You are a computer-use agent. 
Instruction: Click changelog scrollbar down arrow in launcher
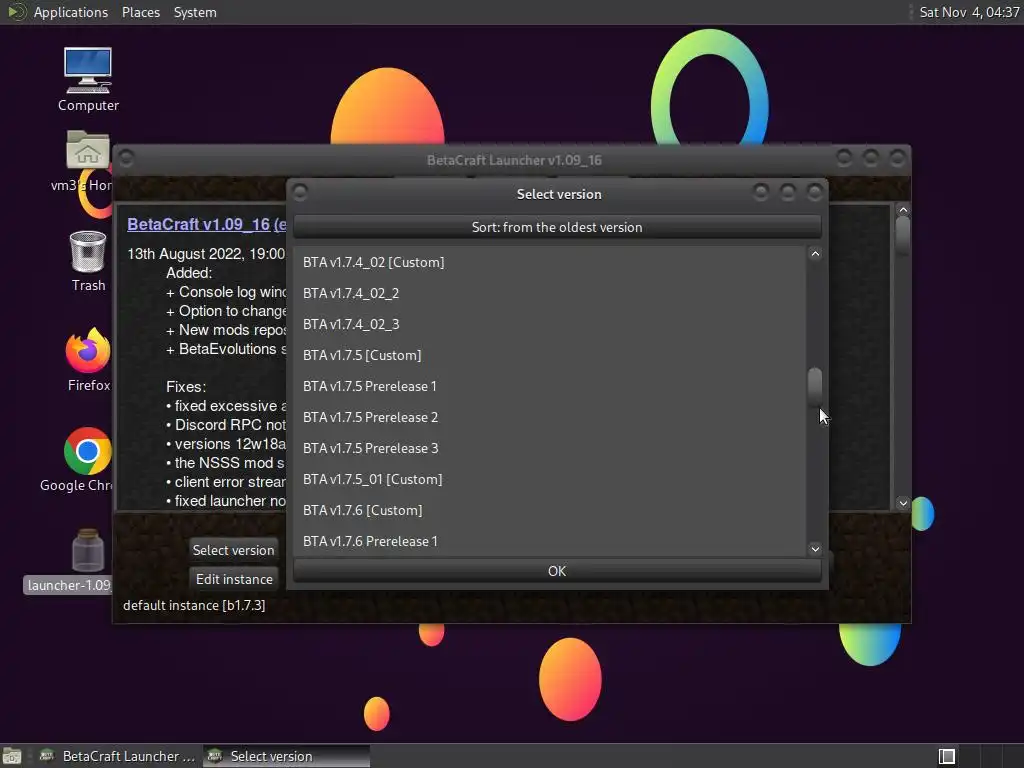pyautogui.click(x=903, y=503)
